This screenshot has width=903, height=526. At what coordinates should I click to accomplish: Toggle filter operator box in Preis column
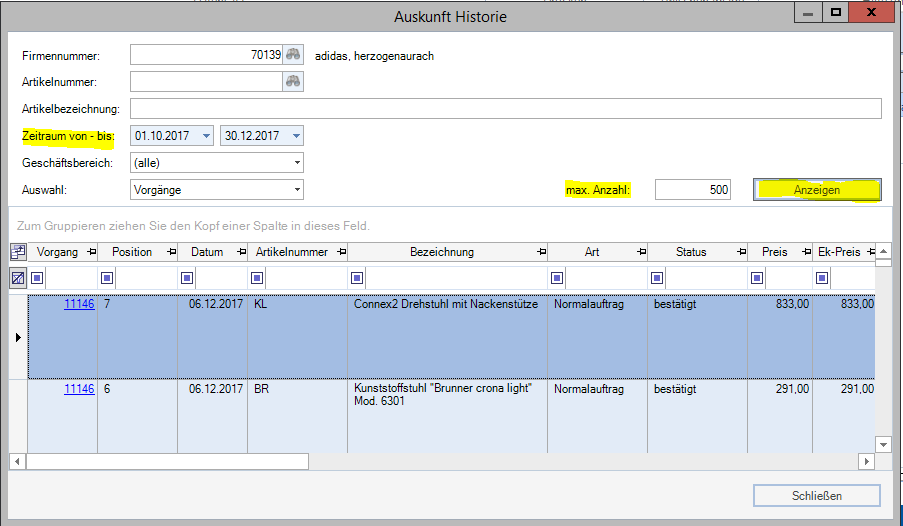point(757,277)
